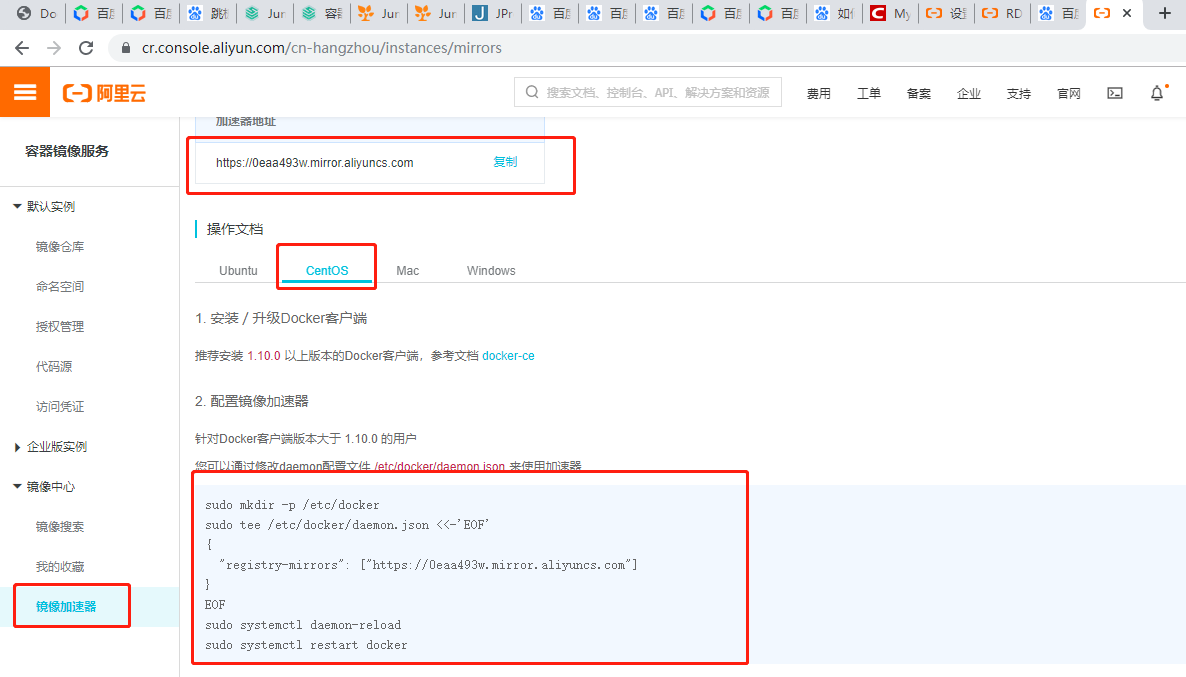Open the docker-ce documentation link

pos(508,356)
